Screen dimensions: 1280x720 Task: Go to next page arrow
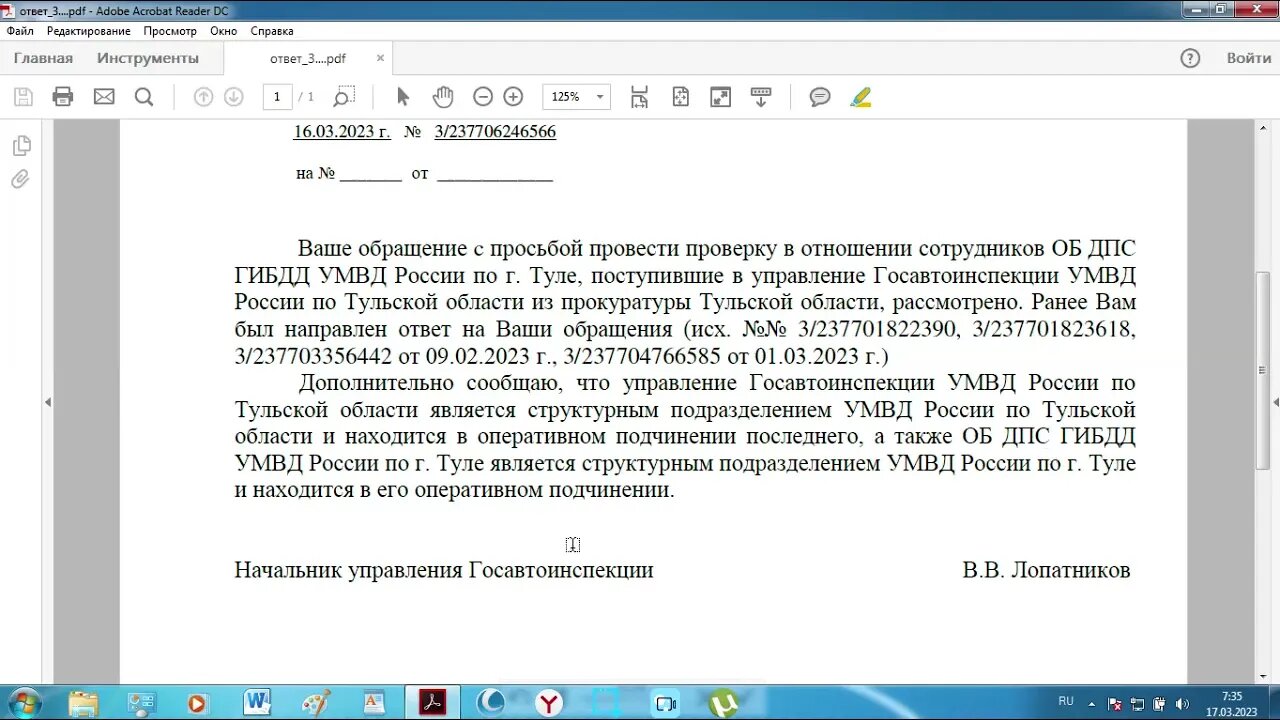(x=233, y=97)
